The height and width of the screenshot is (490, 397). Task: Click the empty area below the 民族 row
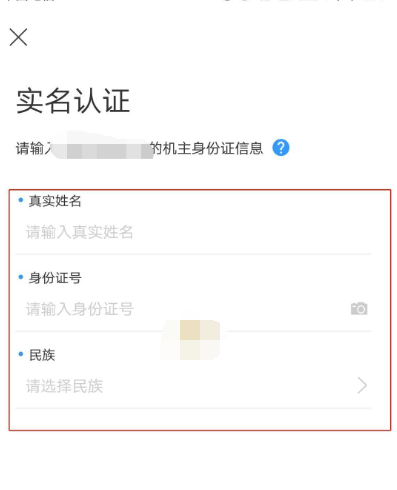tap(199, 419)
